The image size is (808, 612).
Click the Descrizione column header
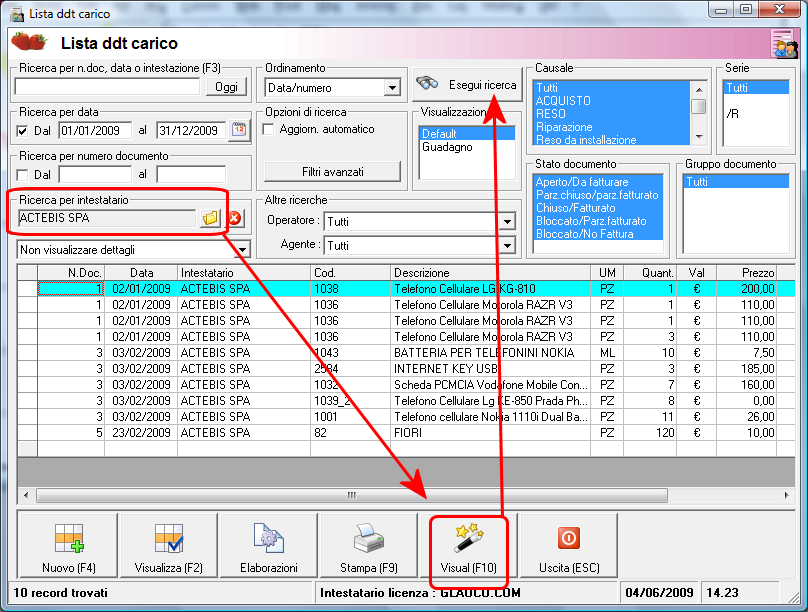pyautogui.click(x=491, y=273)
